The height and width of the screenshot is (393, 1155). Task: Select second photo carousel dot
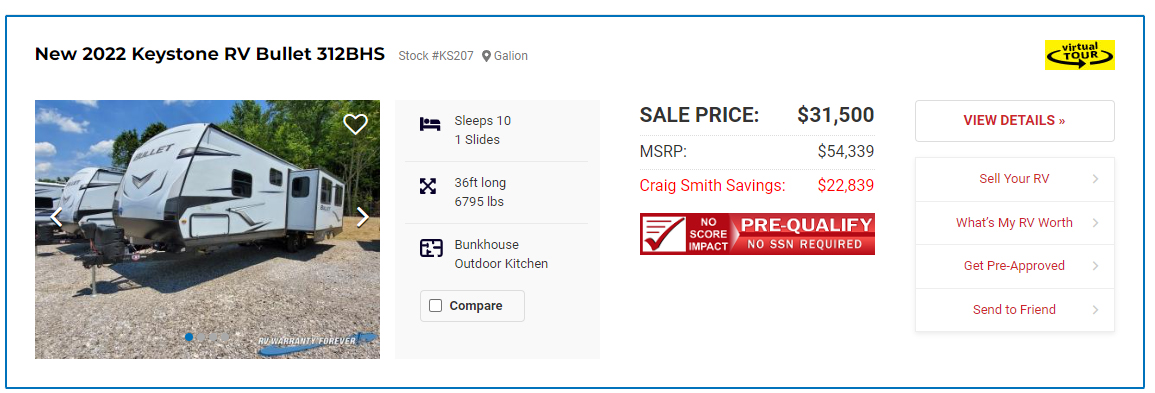pyautogui.click(x=201, y=337)
